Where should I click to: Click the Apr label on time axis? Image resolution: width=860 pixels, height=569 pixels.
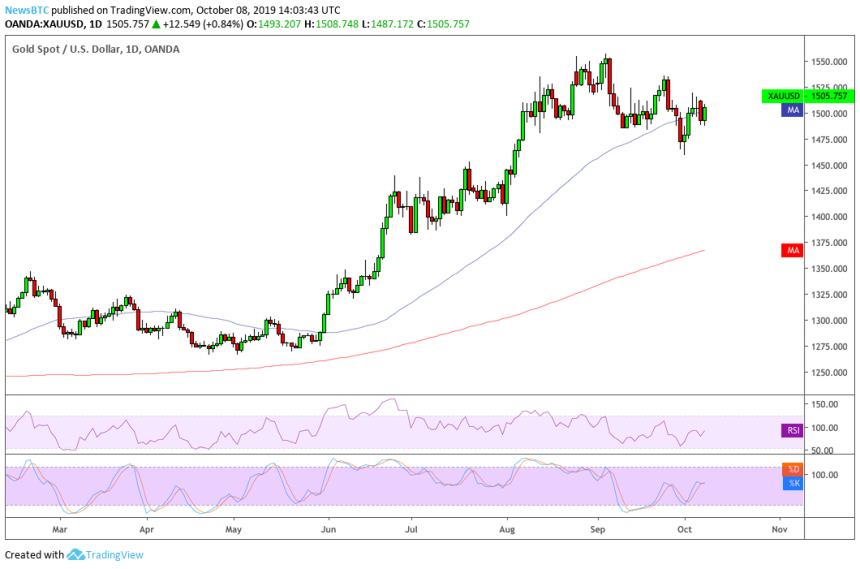click(x=146, y=529)
